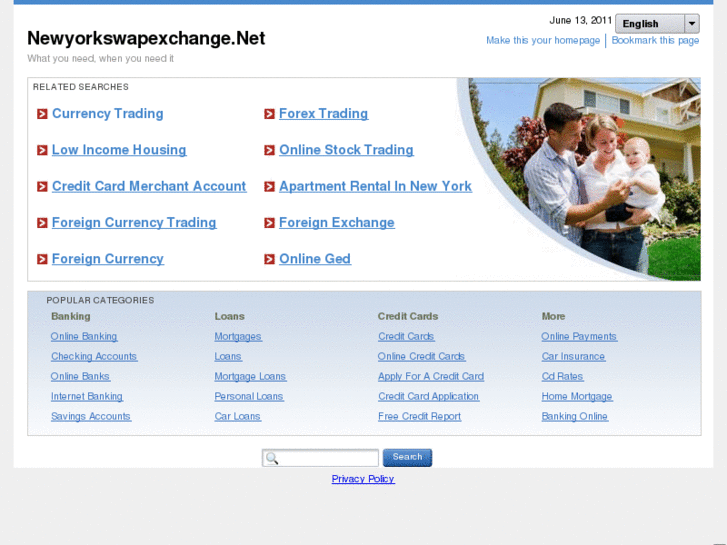Open Online Payments link
This screenshot has height=545, width=727.
[x=579, y=337]
